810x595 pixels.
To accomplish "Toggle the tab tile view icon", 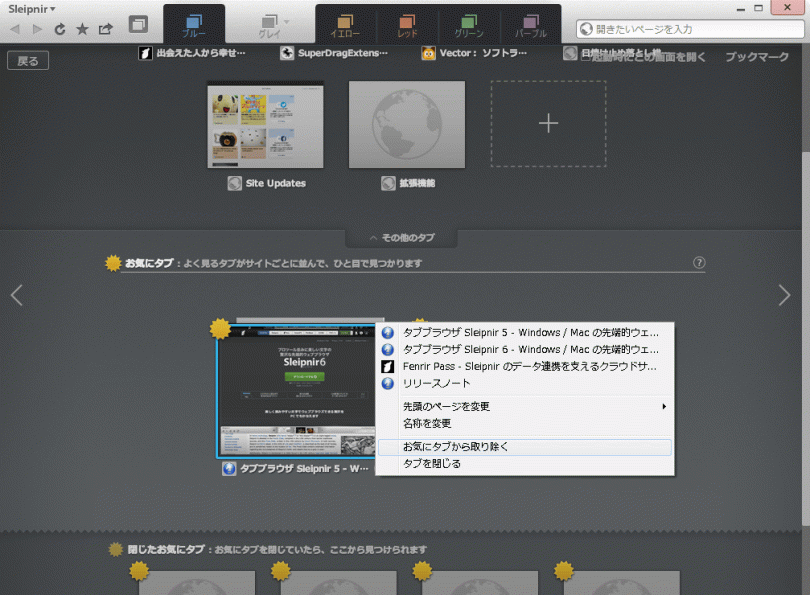I will (x=138, y=24).
